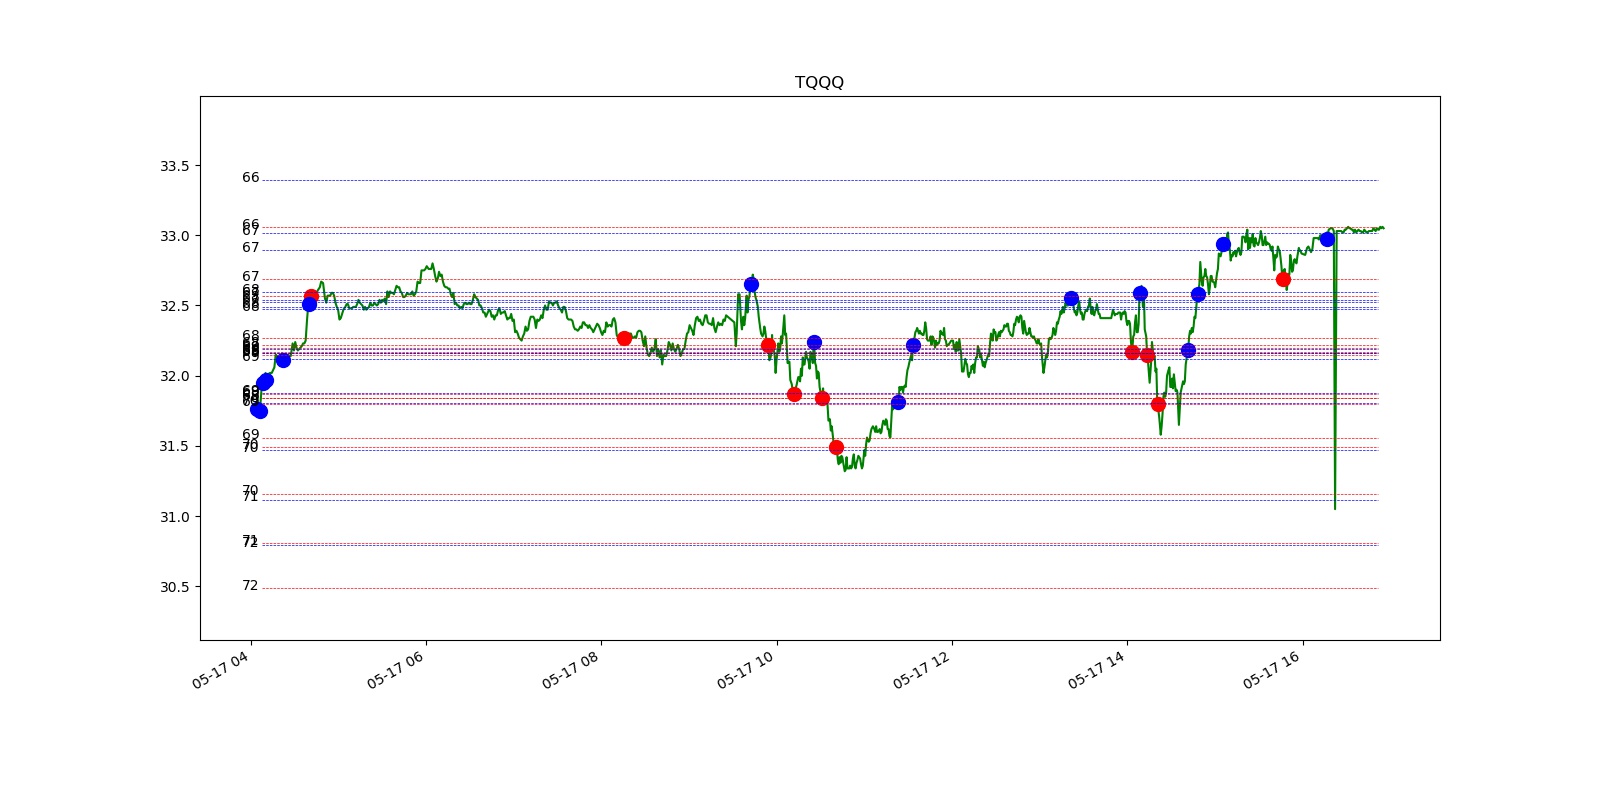1600x800 pixels.
Task: Click the 30.5 y-axis label
Action: [x=174, y=587]
